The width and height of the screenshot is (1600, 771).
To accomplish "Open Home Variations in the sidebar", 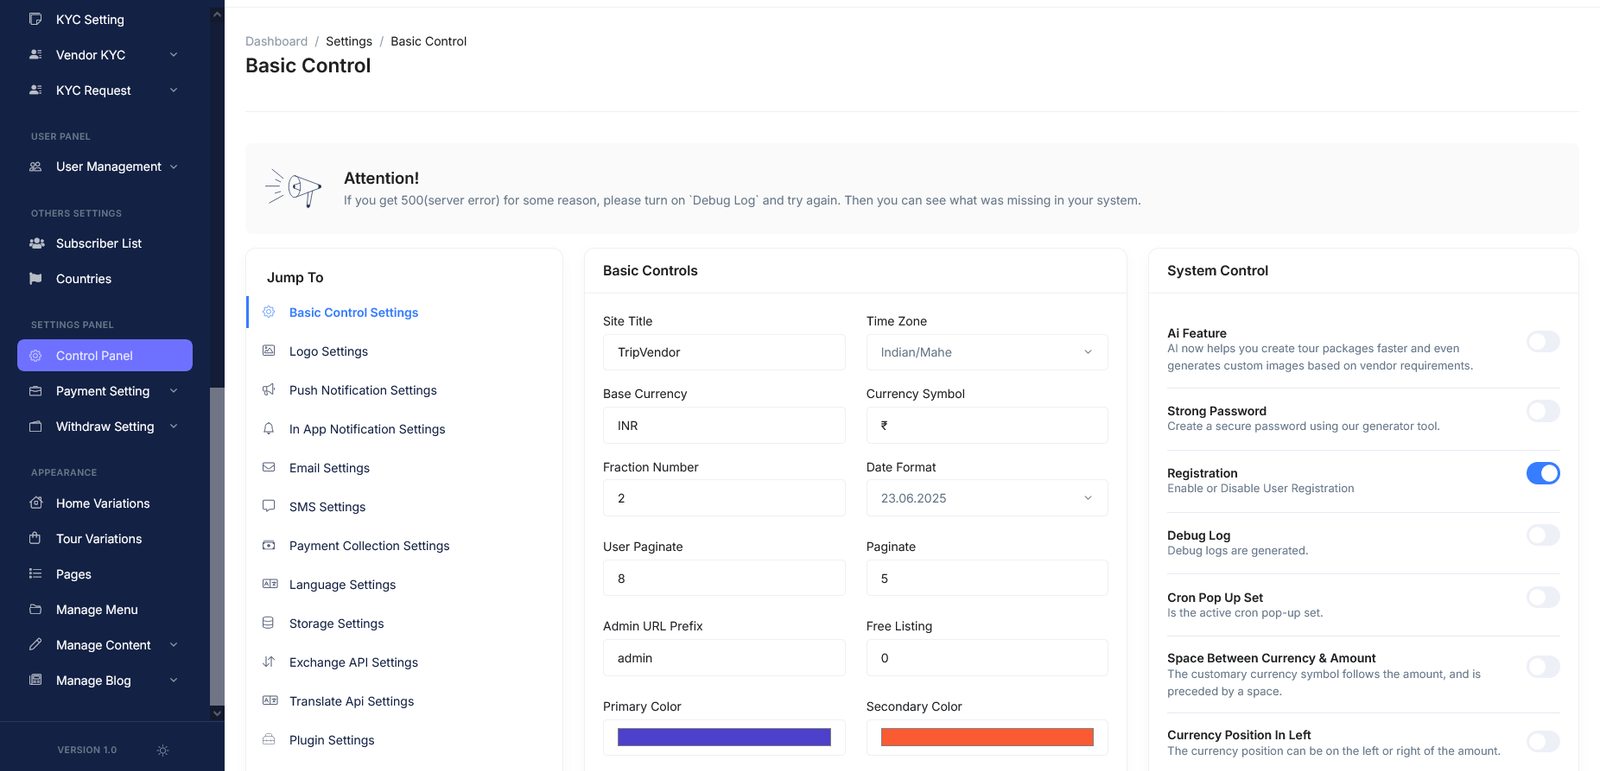I will (x=102, y=503).
